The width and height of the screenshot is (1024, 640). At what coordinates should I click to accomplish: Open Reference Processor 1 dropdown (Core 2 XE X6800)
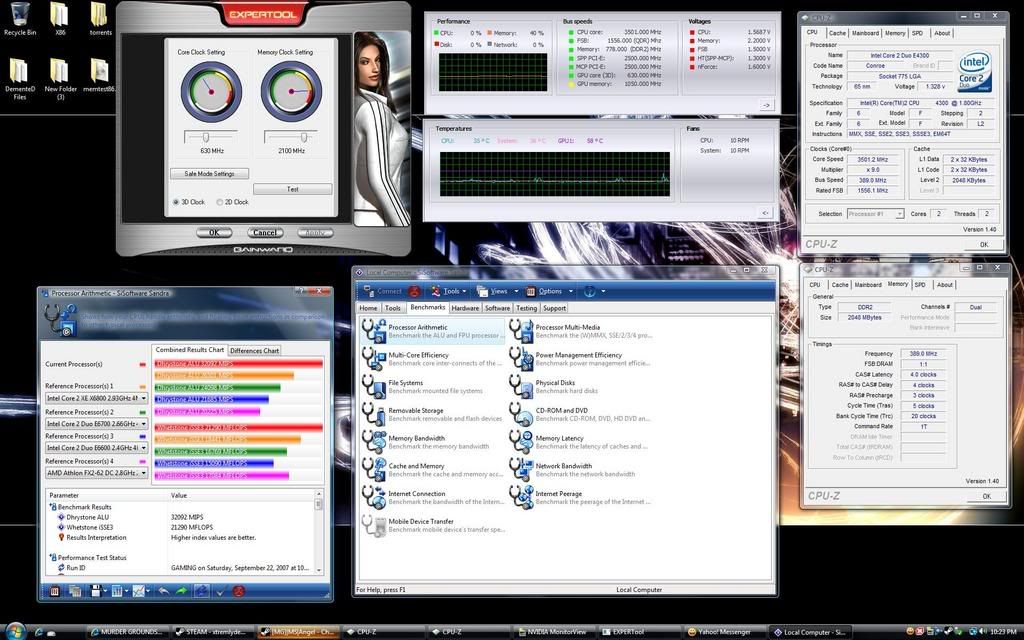pyautogui.click(x=97, y=398)
